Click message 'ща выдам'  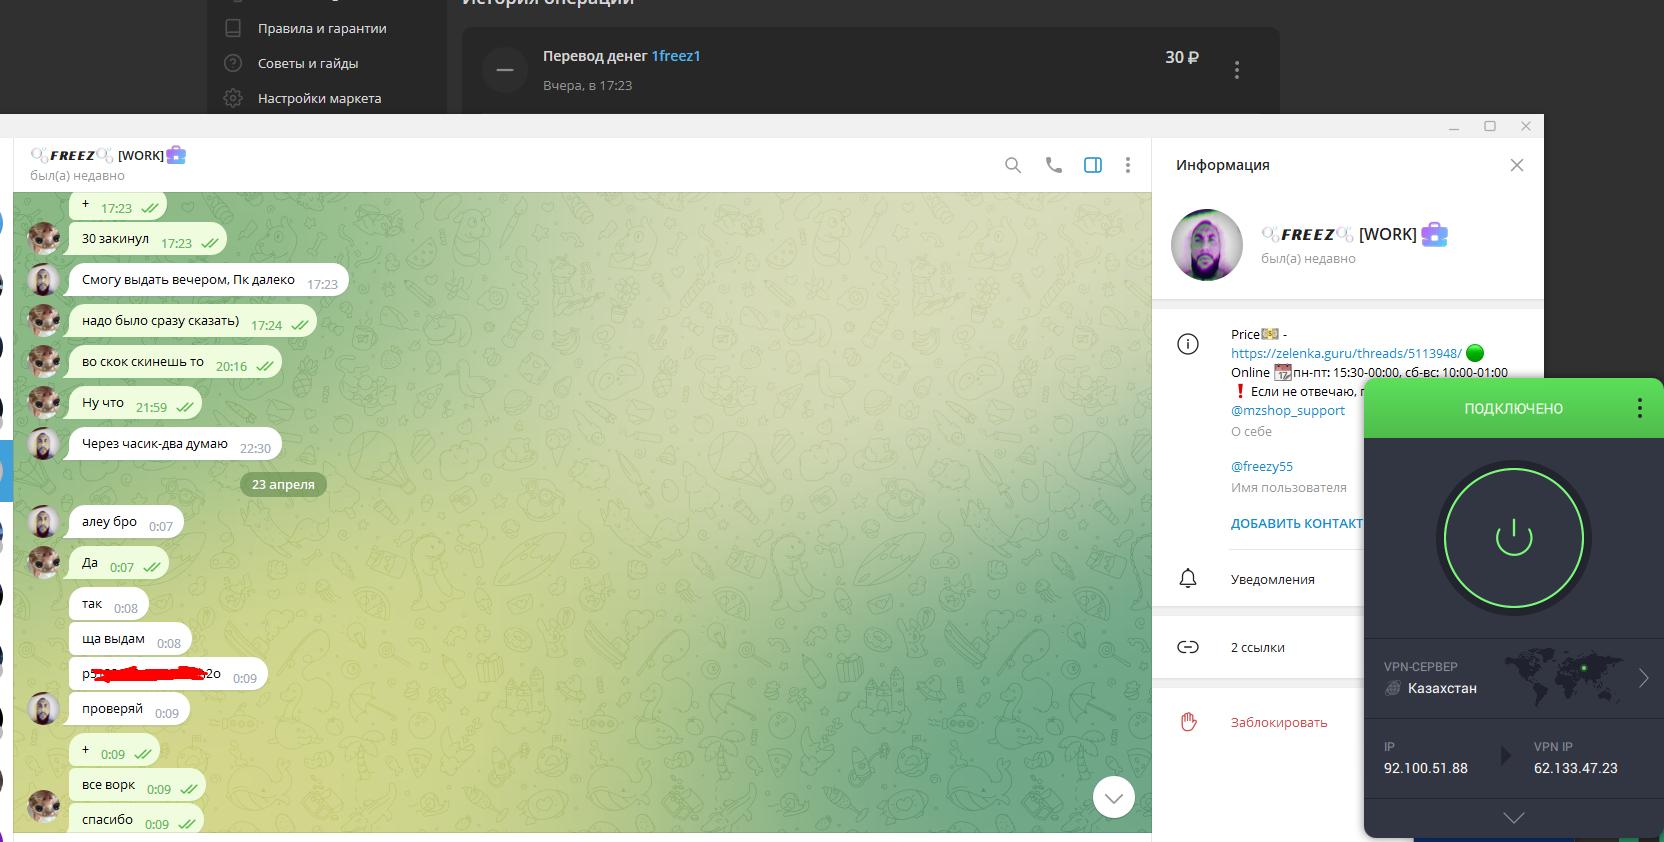130,639
